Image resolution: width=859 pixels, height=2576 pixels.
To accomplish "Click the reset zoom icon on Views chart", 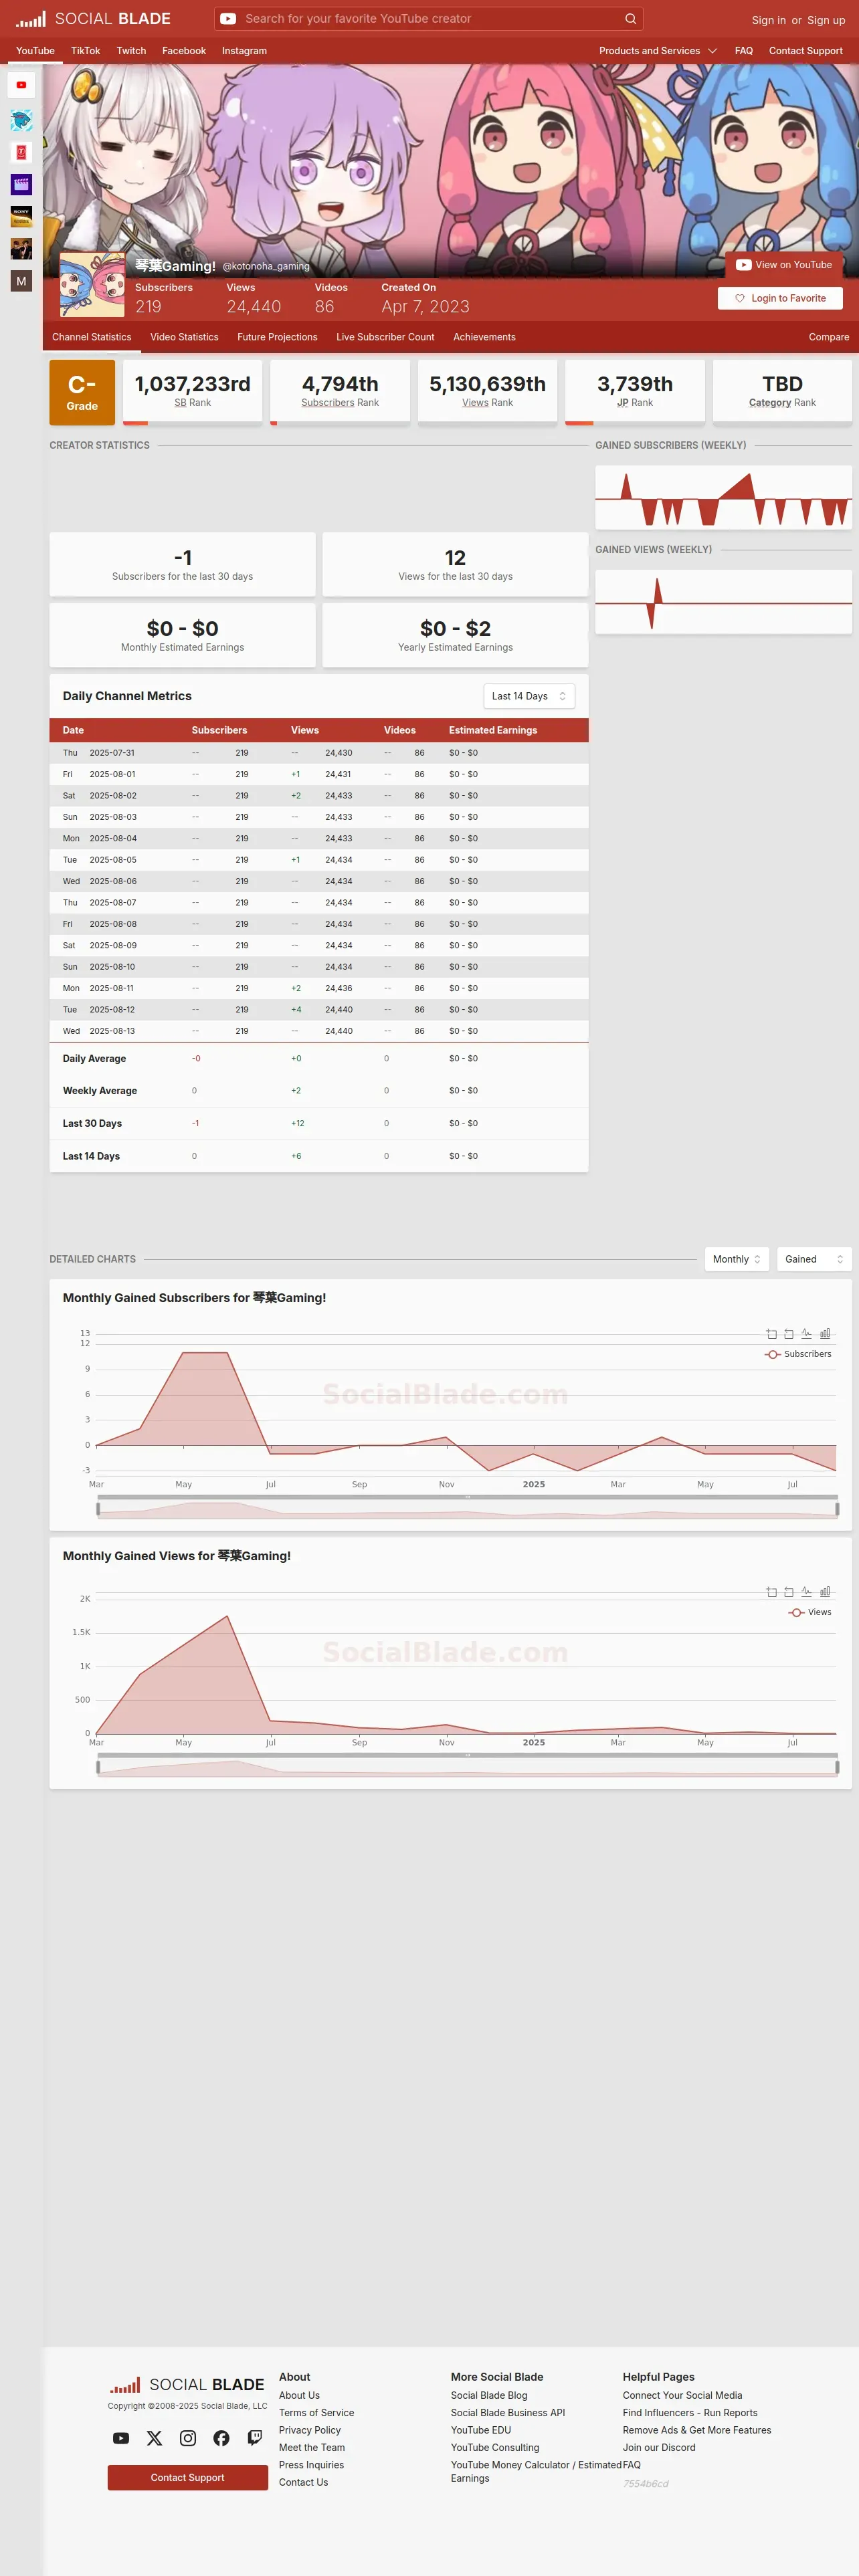I will [789, 1592].
